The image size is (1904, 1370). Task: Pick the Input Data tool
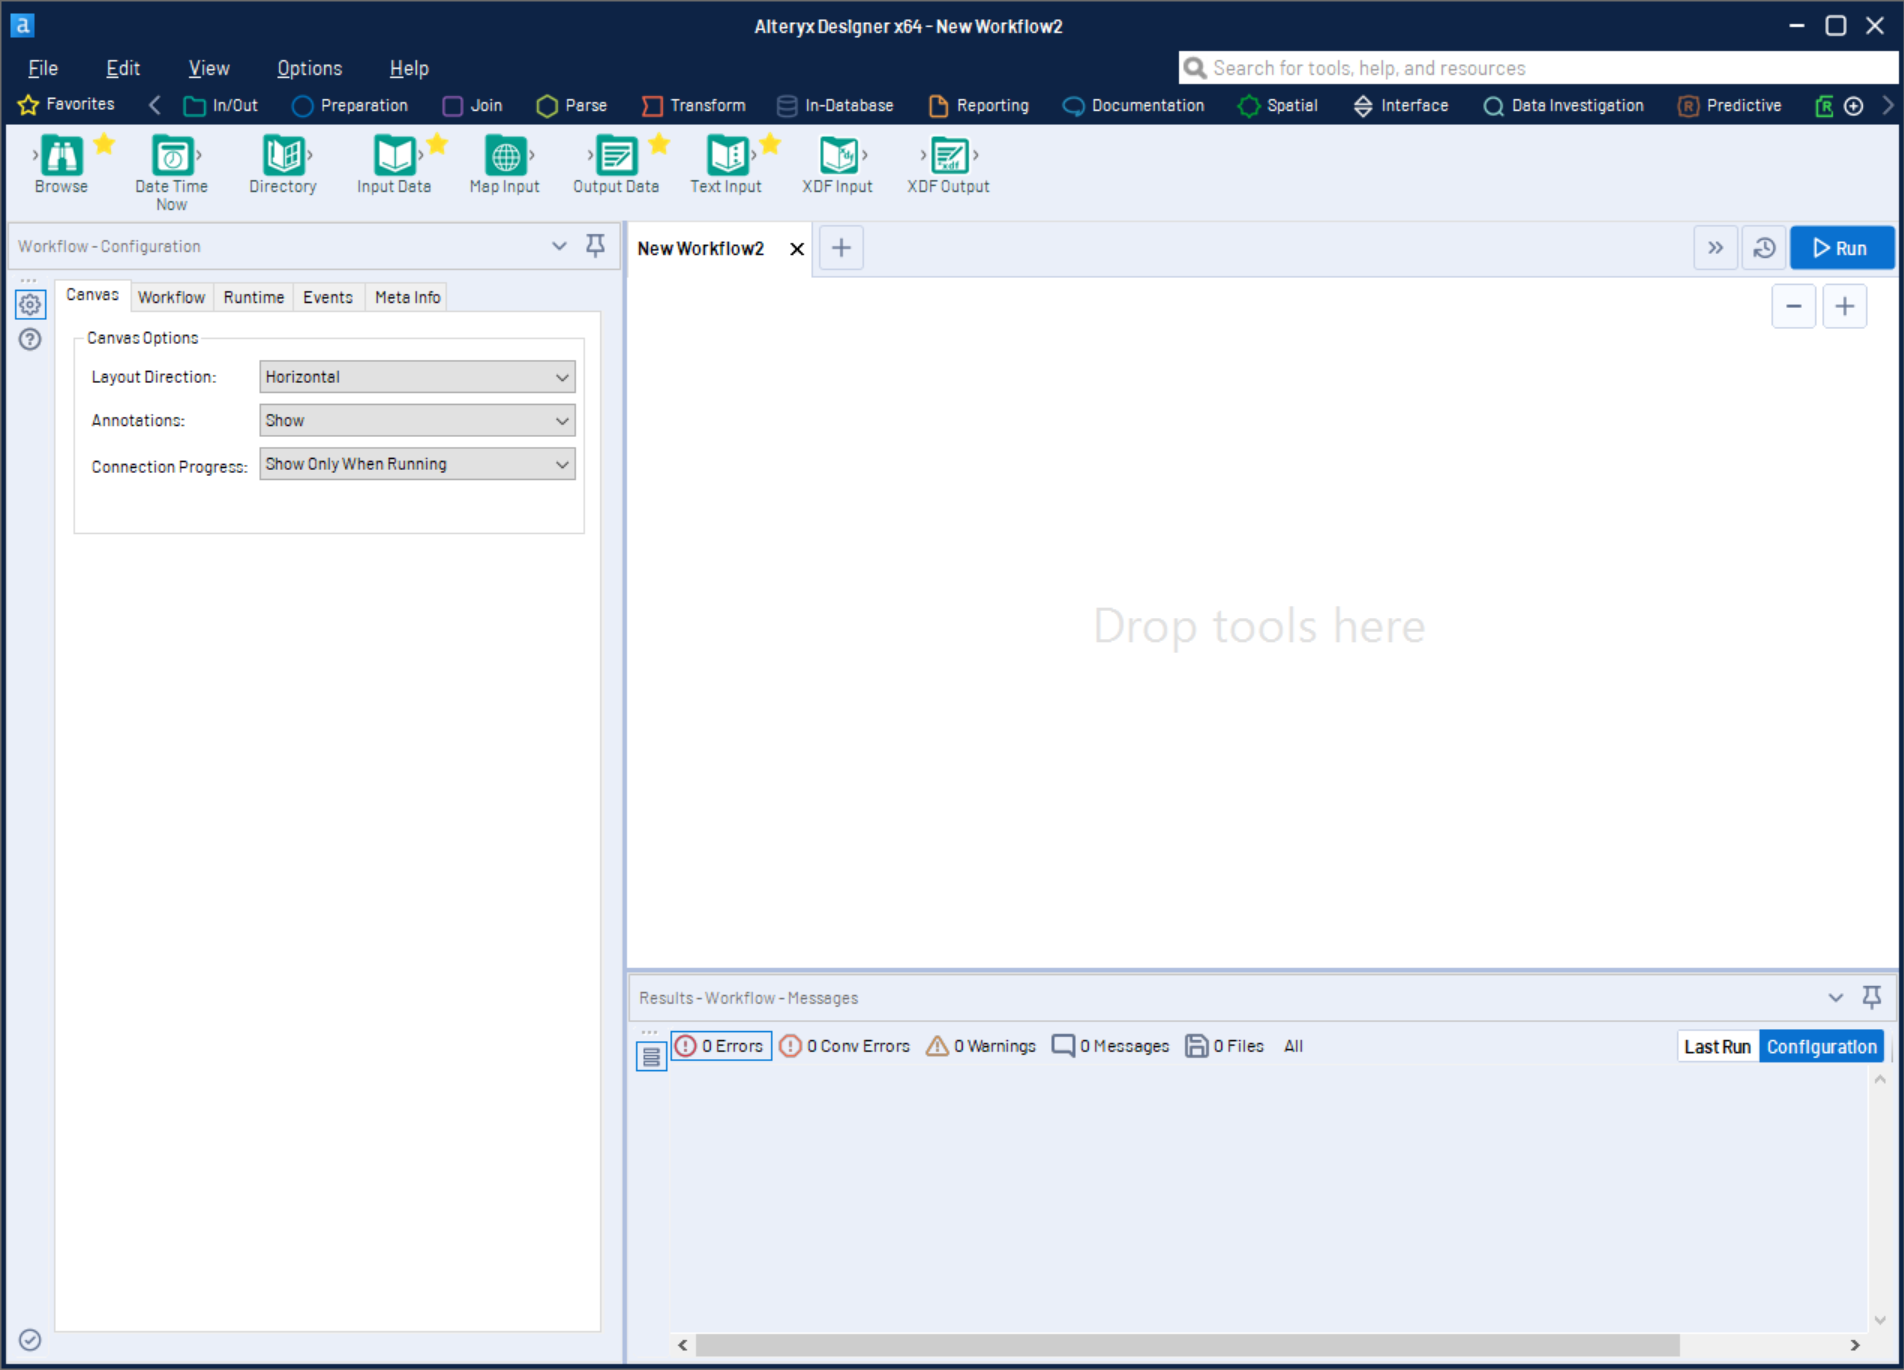393,157
